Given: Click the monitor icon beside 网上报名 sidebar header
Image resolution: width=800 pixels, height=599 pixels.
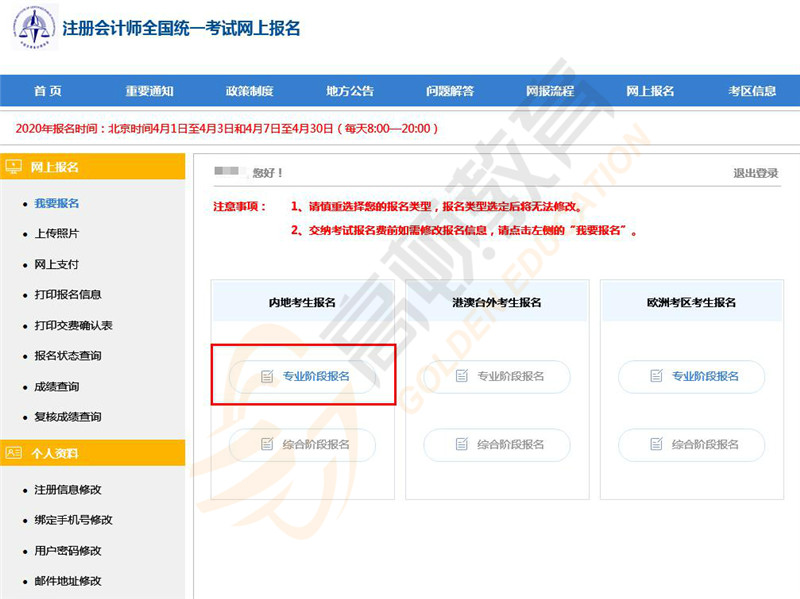Looking at the screenshot, I should 14,166.
